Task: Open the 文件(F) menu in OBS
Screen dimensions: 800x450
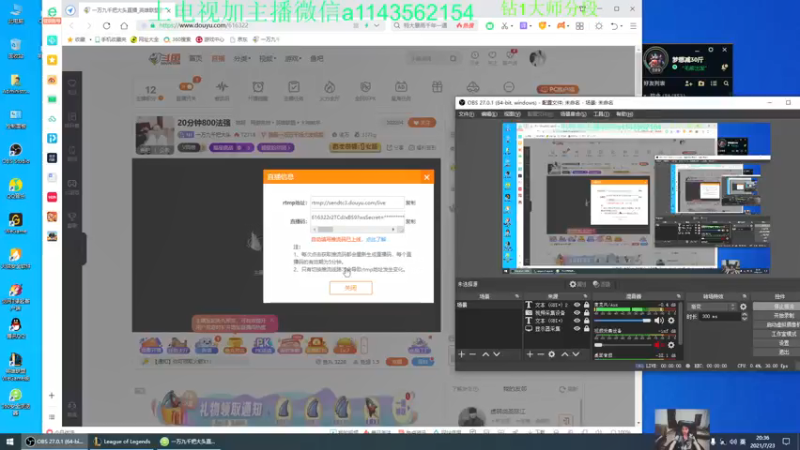Action: (466, 114)
